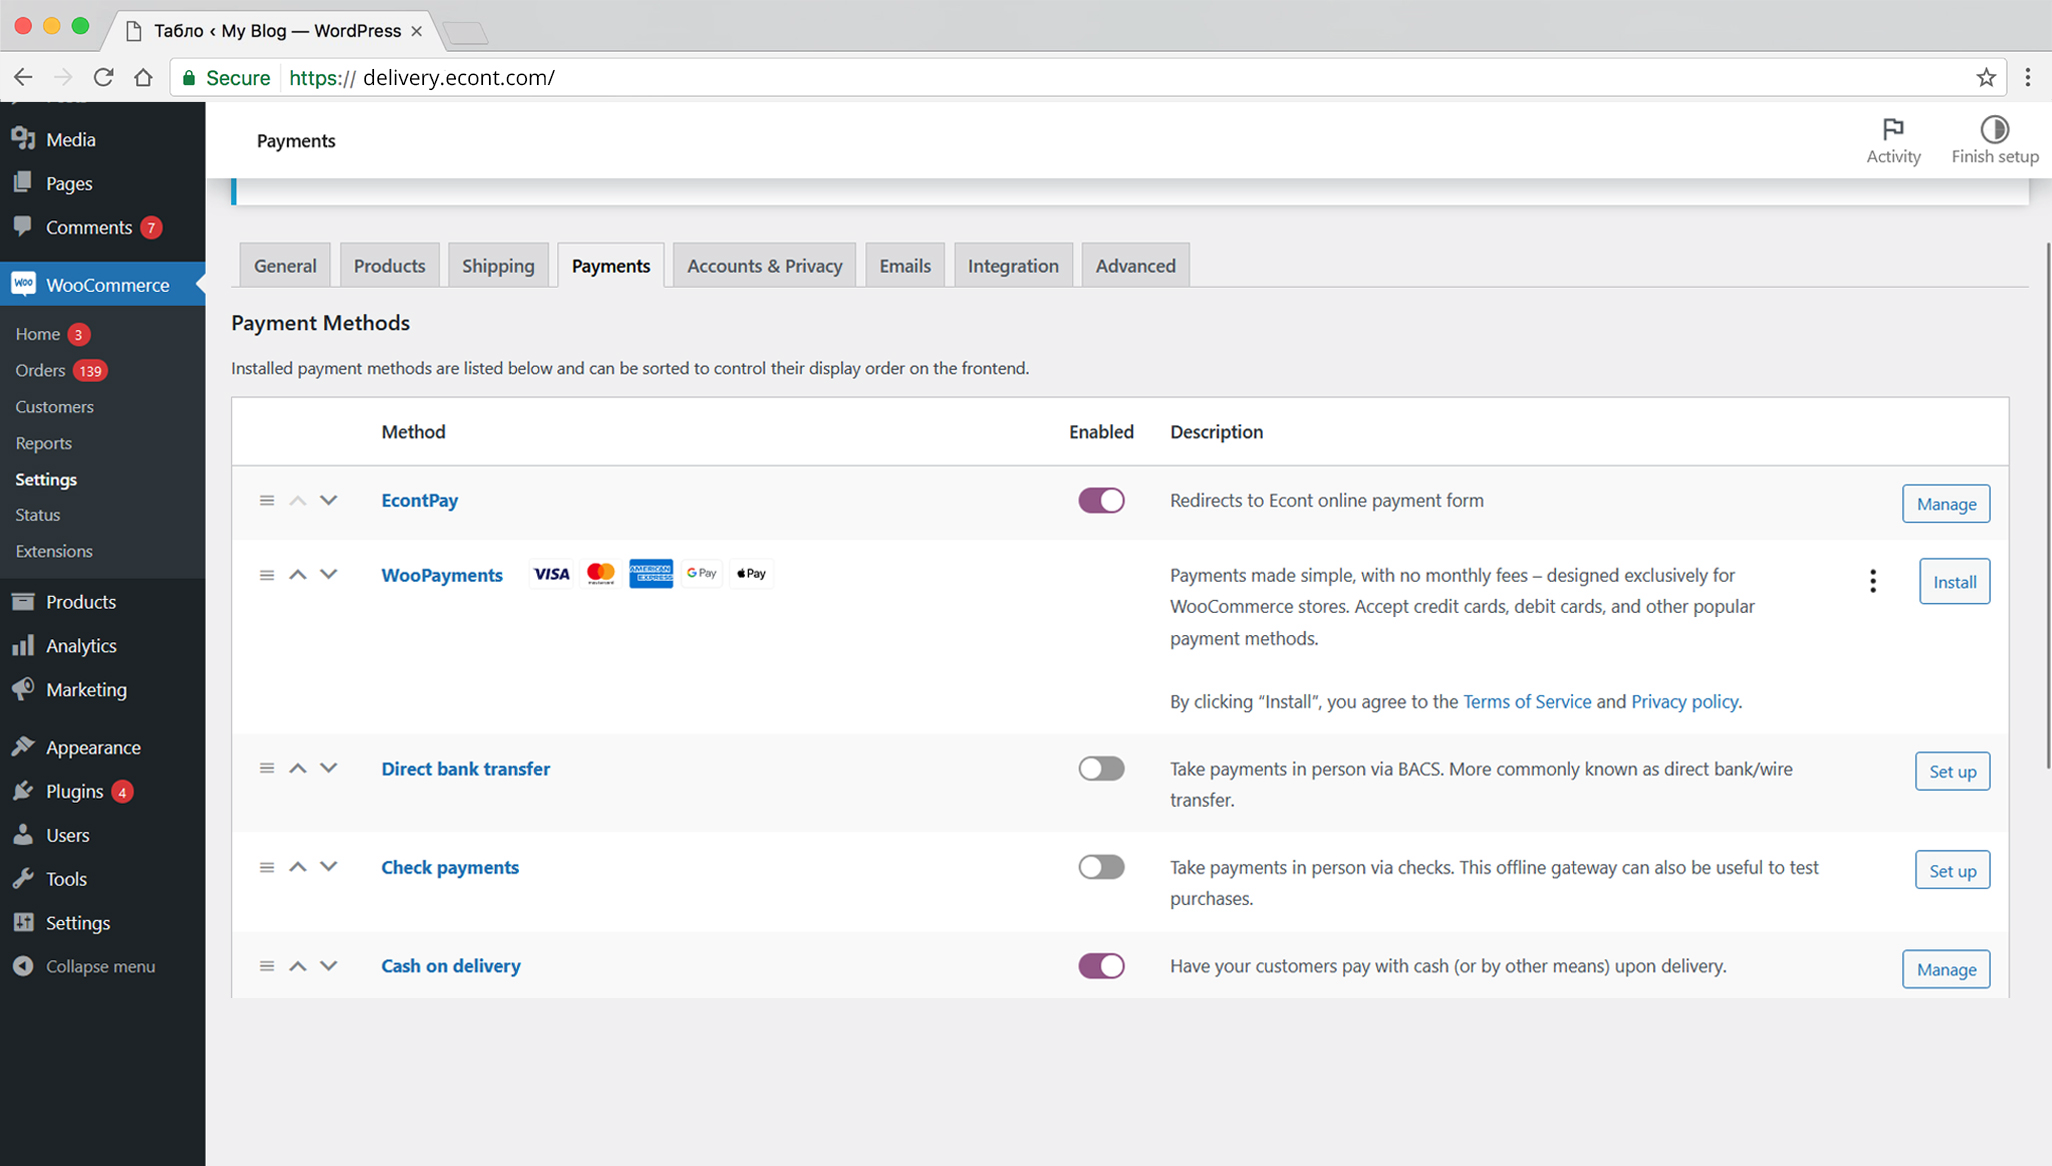The height and width of the screenshot is (1166, 2052).
Task: Open the Advanced settings tab
Action: coord(1135,265)
